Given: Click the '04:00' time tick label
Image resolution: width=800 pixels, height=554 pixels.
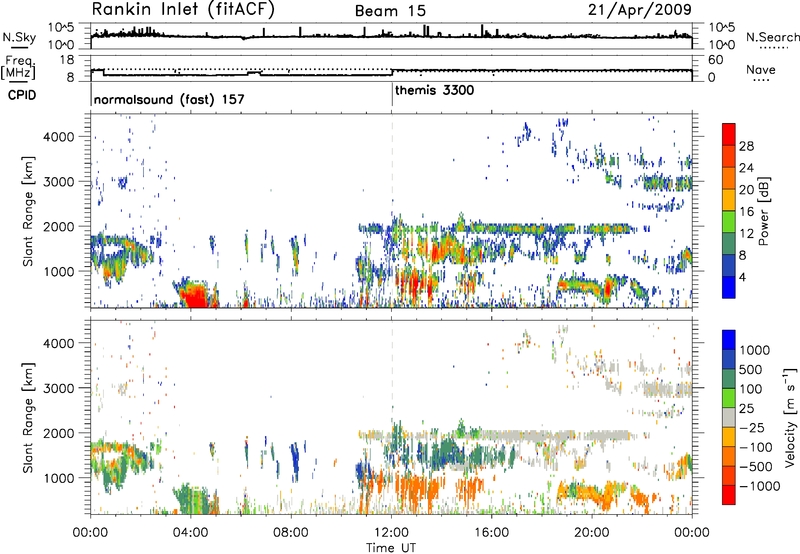Looking at the screenshot, I should coord(191,533).
